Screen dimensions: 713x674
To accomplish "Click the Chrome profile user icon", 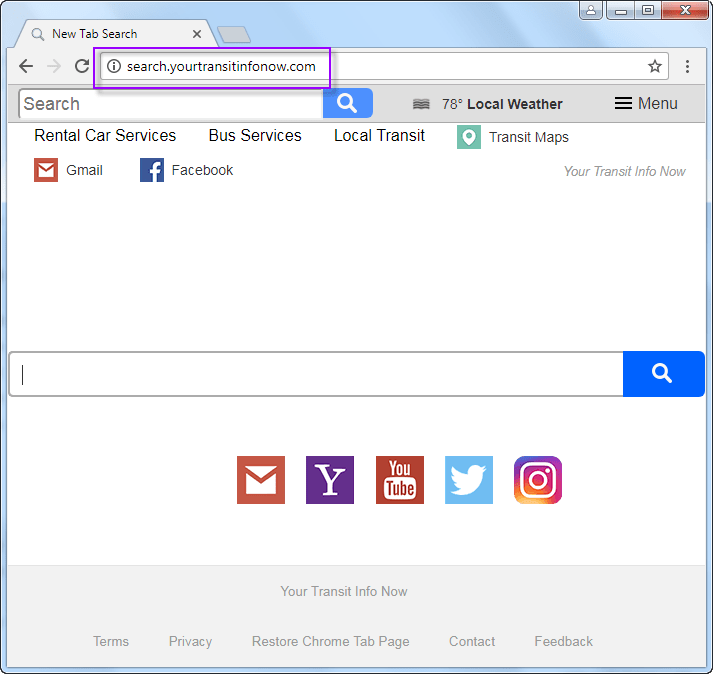I will [x=591, y=10].
